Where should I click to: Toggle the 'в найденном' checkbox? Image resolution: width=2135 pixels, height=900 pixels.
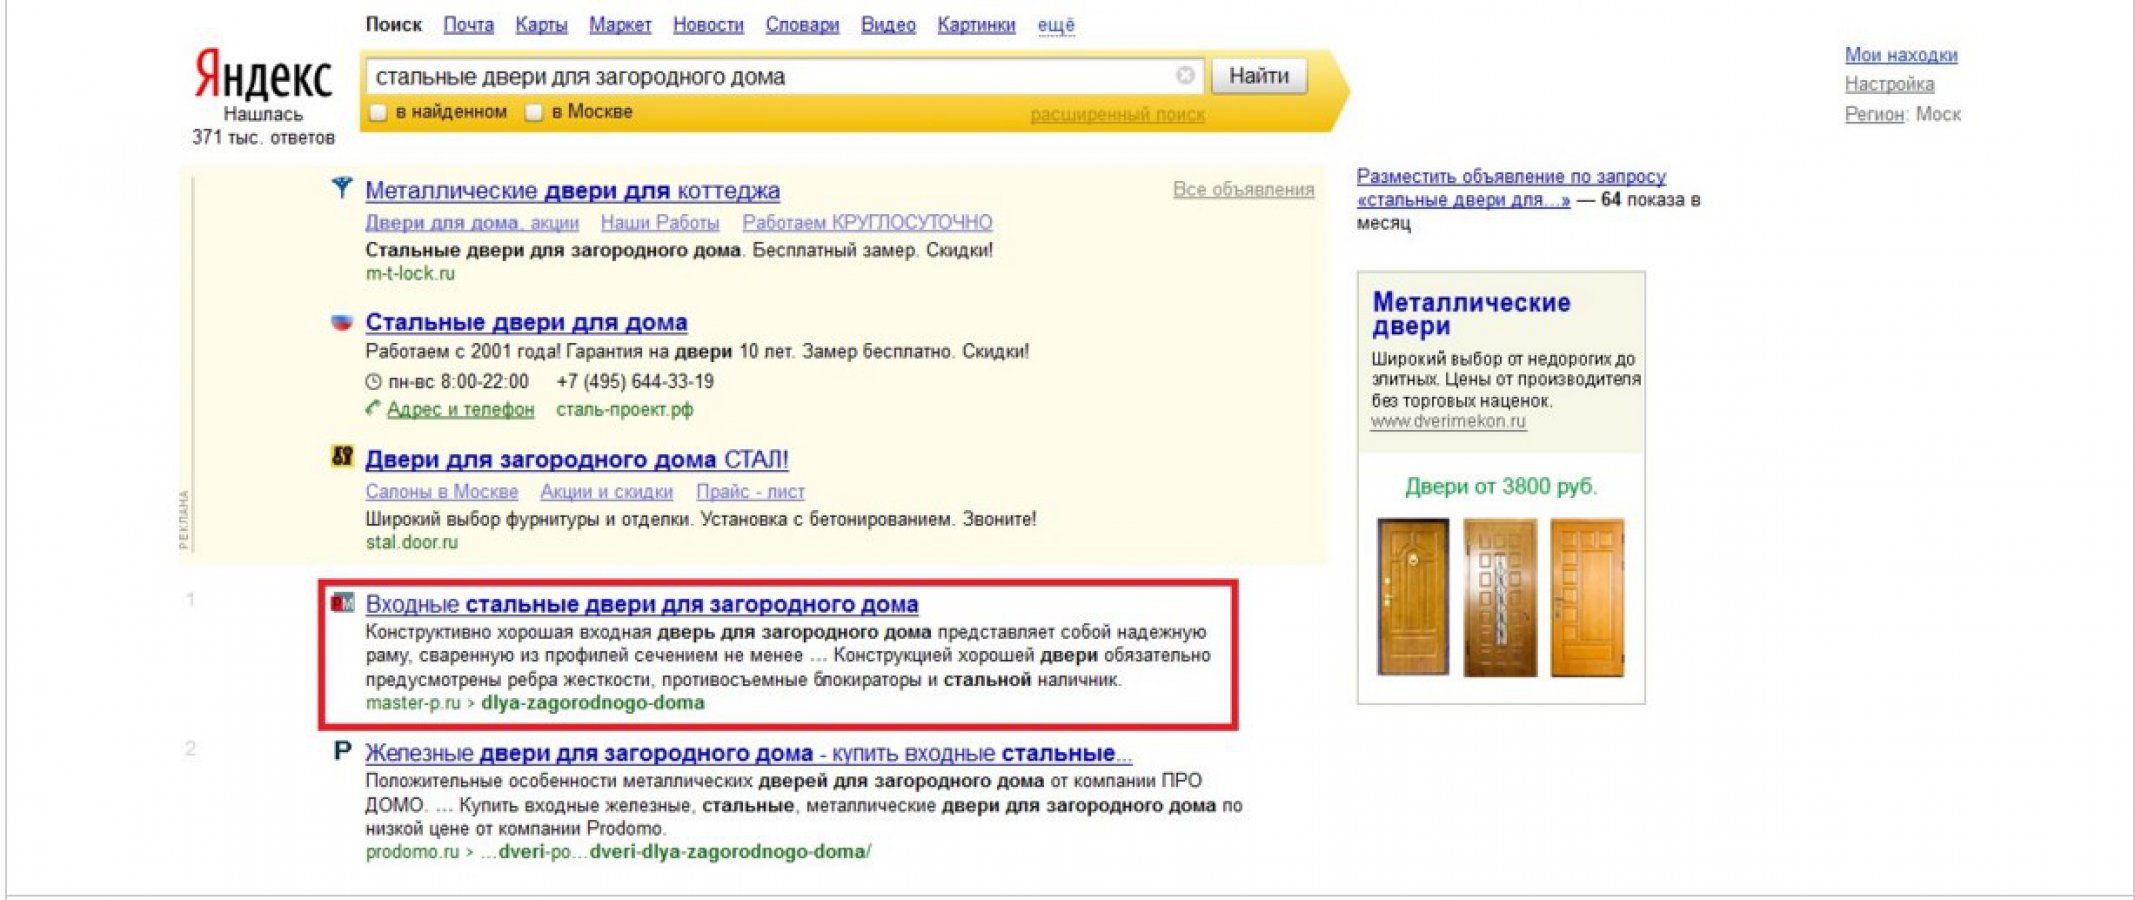[378, 112]
